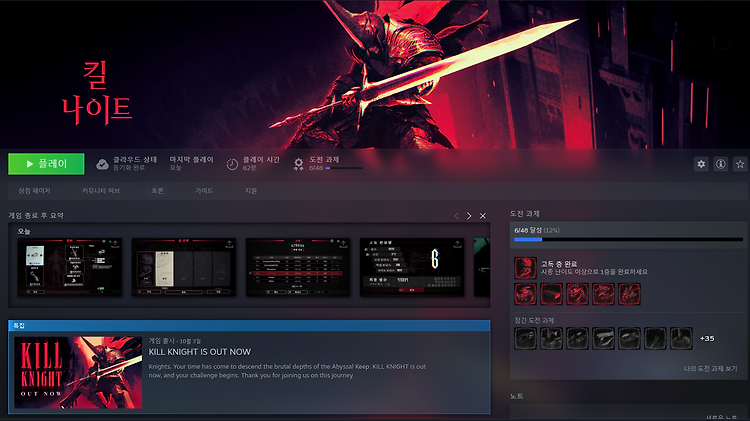Share the equipment loadout screenshot via upload icon

pos(115,244)
